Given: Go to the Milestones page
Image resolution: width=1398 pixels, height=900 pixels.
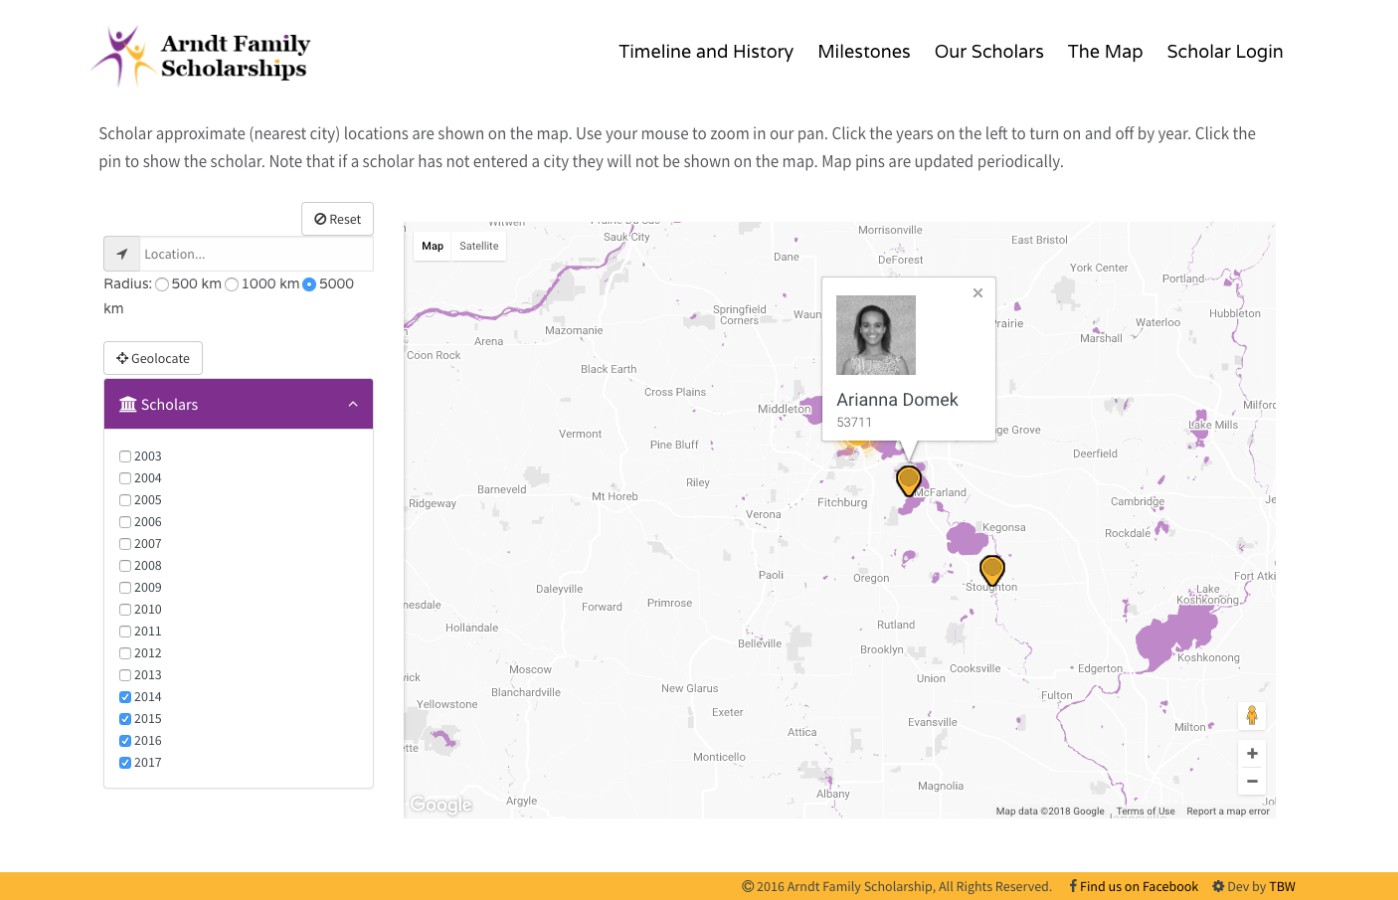Looking at the screenshot, I should click(x=864, y=51).
